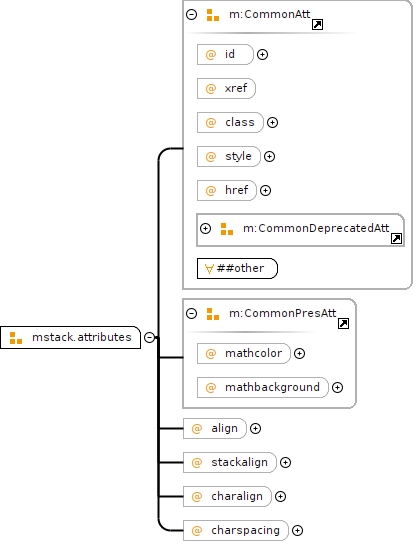Collapse the m:CommonAtt group
The image size is (414, 546).
pyautogui.click(x=192, y=15)
